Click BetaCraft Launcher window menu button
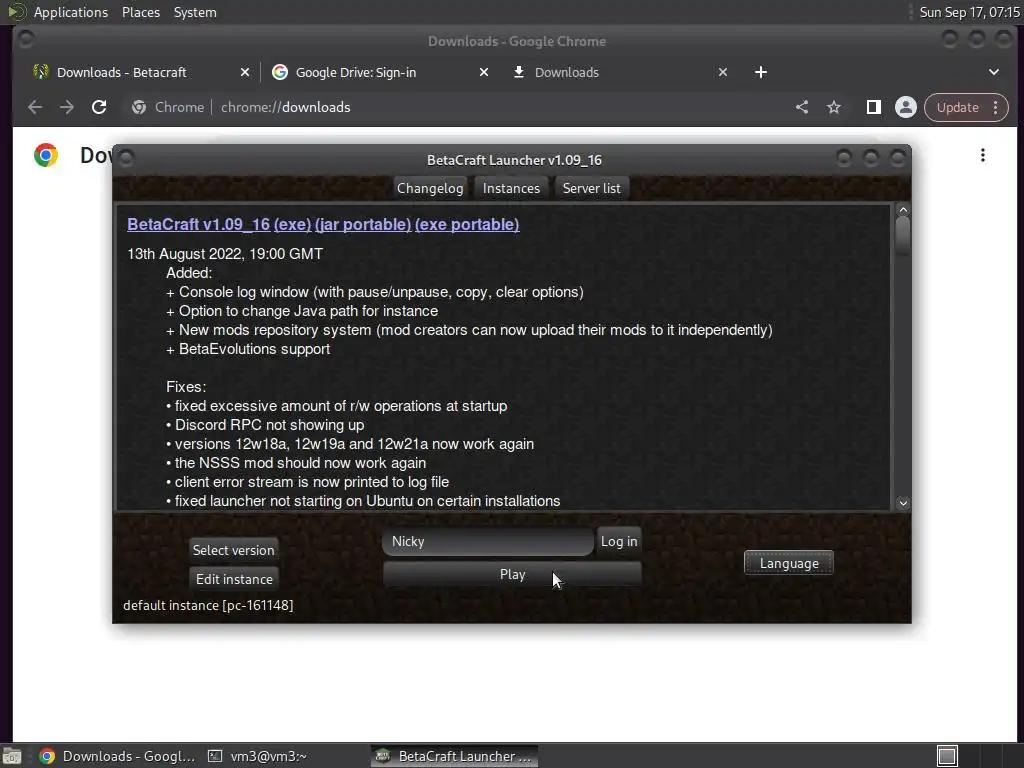 127,158
